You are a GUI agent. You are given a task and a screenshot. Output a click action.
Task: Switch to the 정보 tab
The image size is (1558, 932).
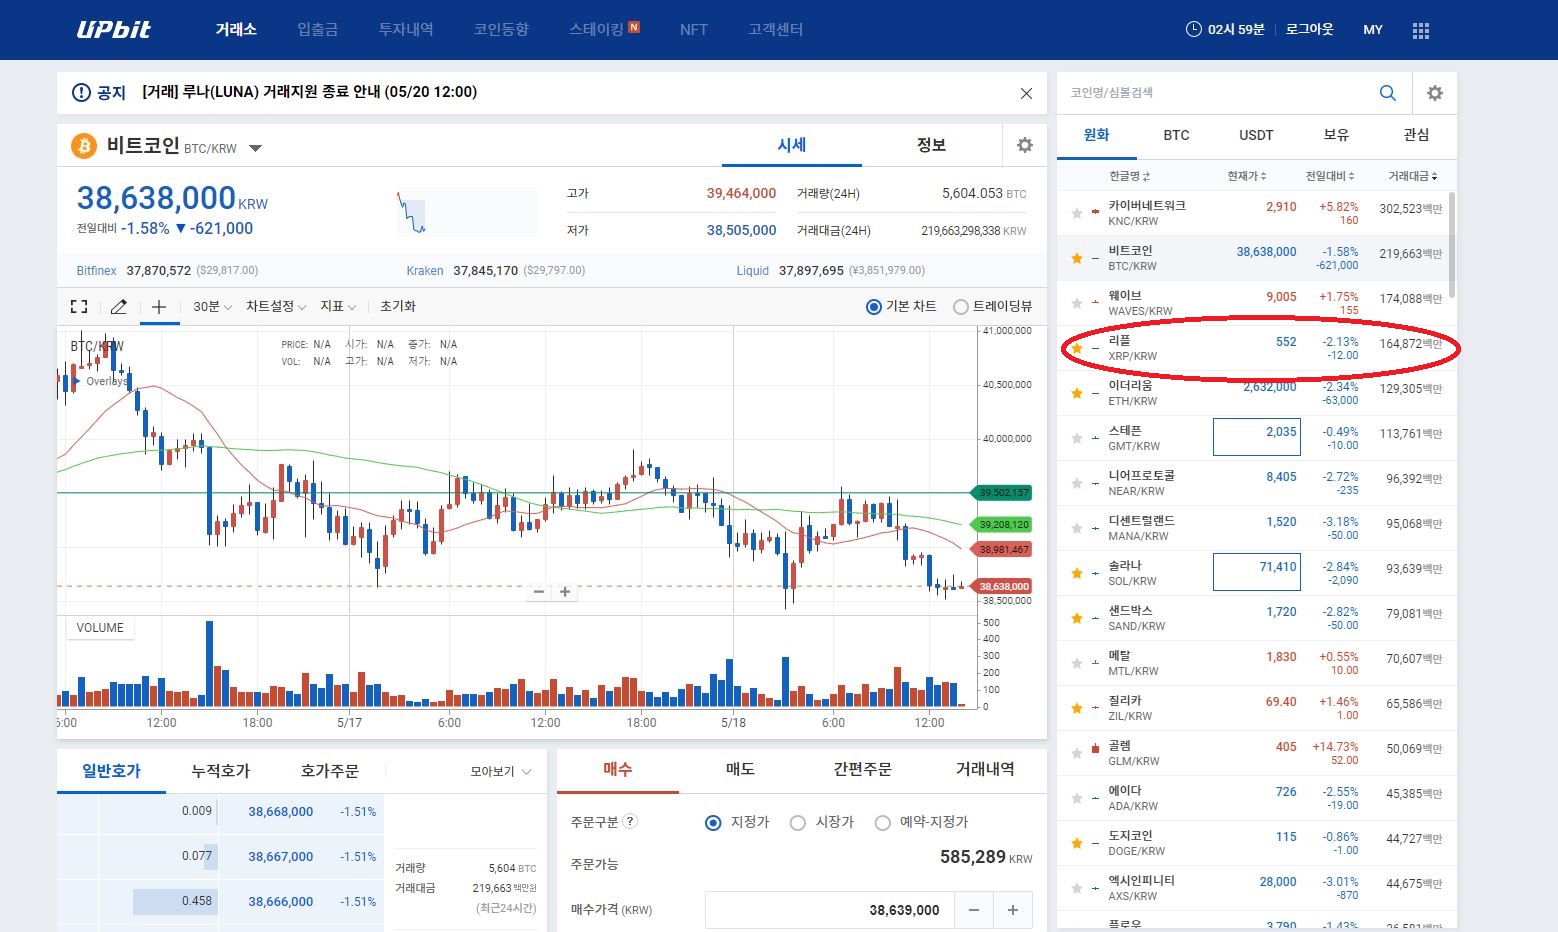931,145
